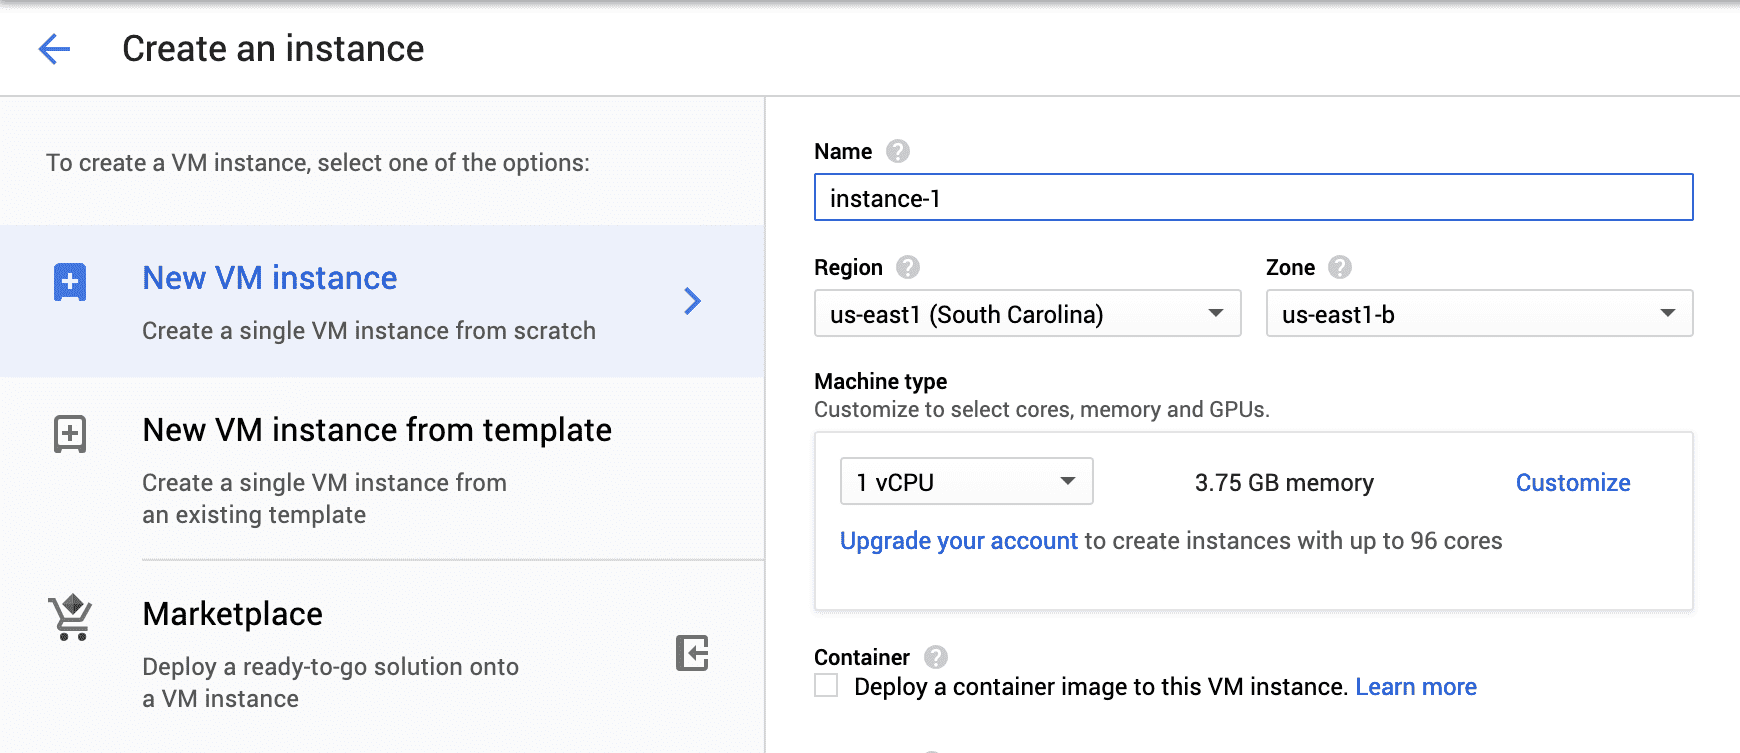Open the Name field help icon
1740x753 pixels.
point(898,151)
